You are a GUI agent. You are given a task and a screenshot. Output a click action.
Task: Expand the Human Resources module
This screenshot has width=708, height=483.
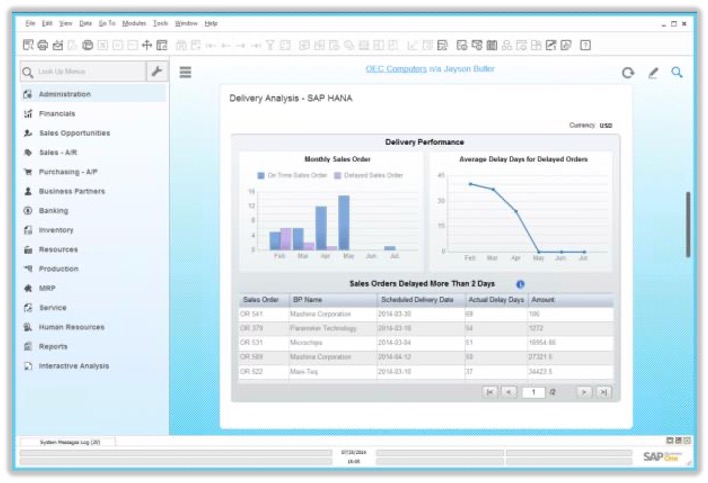(71, 327)
